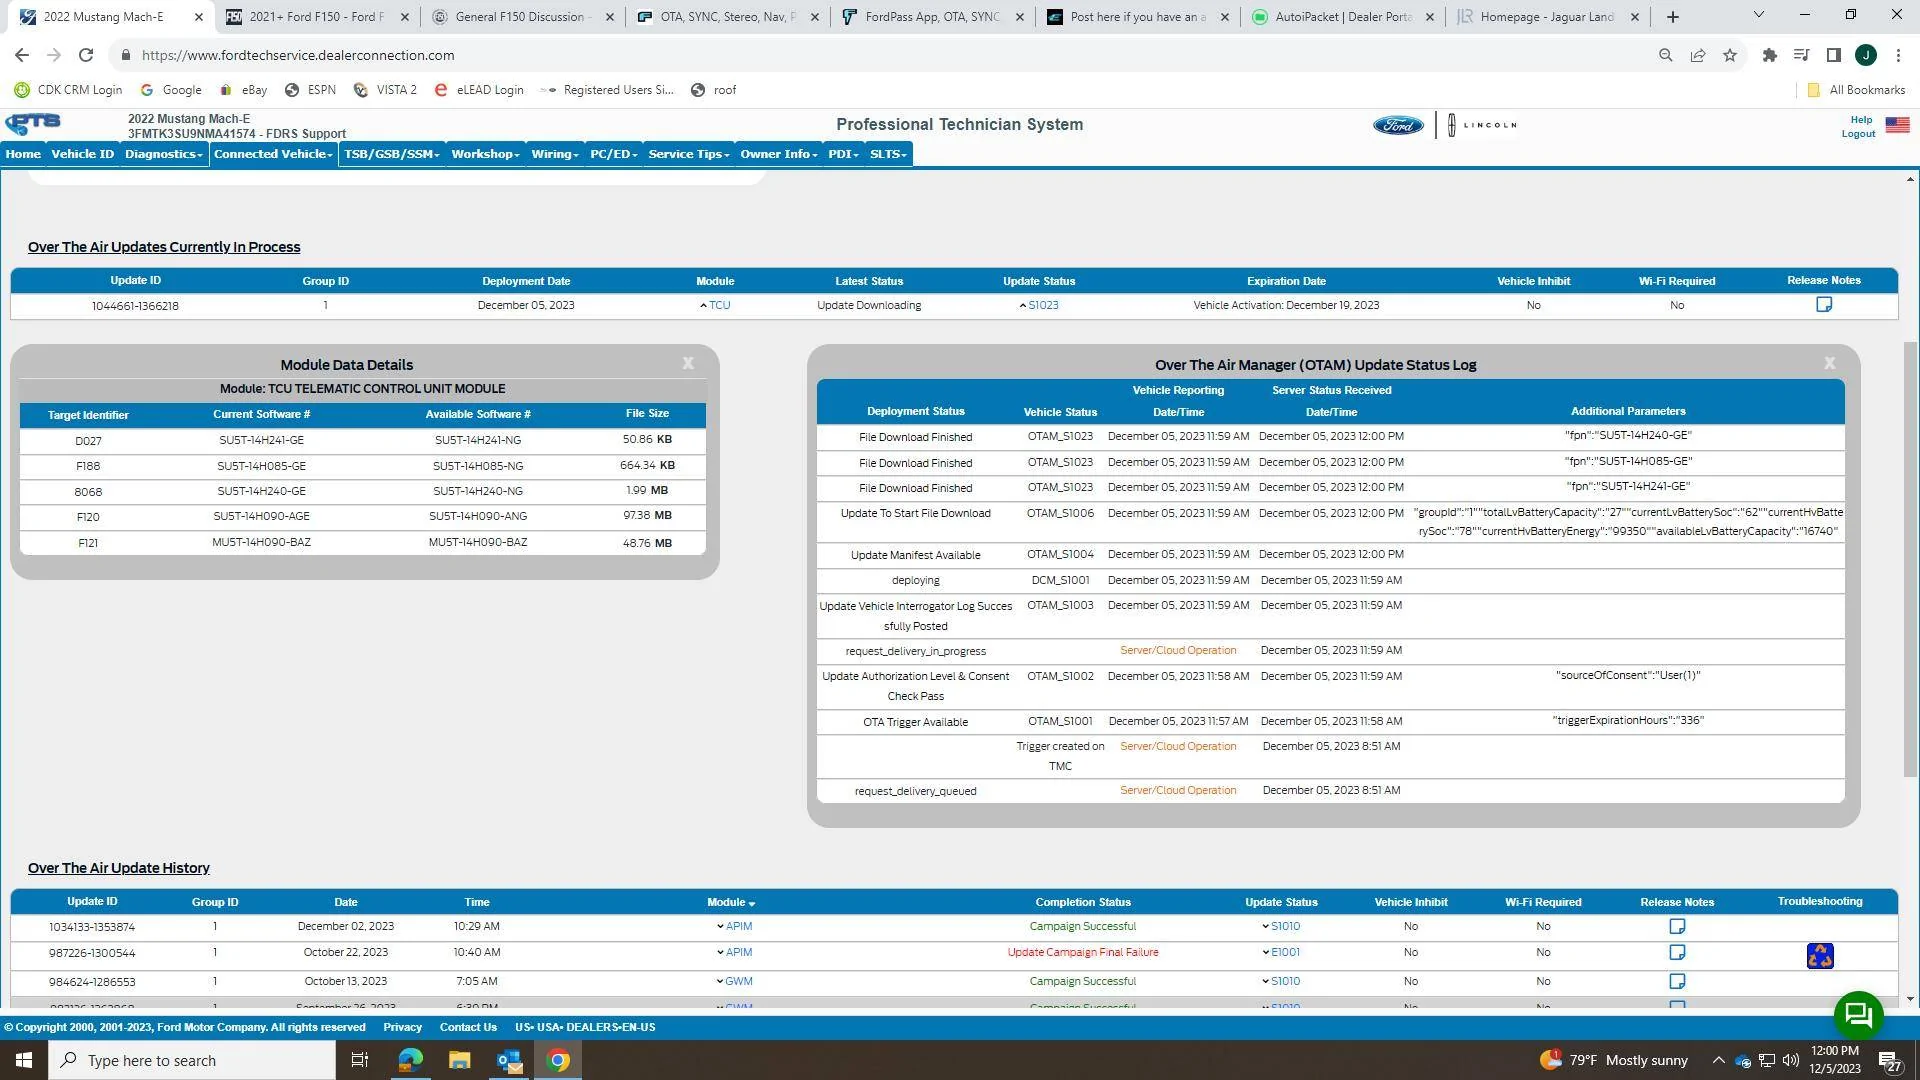Open Chrome profile avatar

tap(1866, 55)
